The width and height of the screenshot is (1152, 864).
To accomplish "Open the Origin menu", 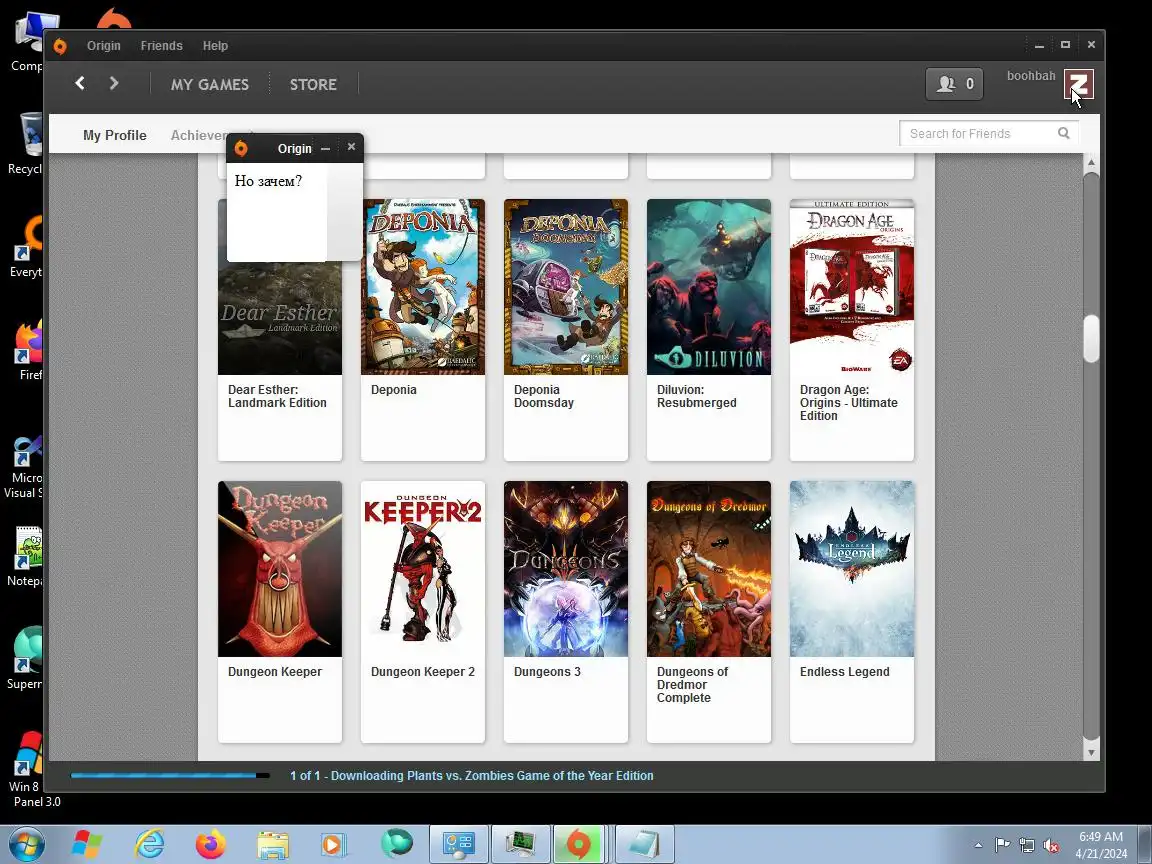I will click(x=104, y=46).
